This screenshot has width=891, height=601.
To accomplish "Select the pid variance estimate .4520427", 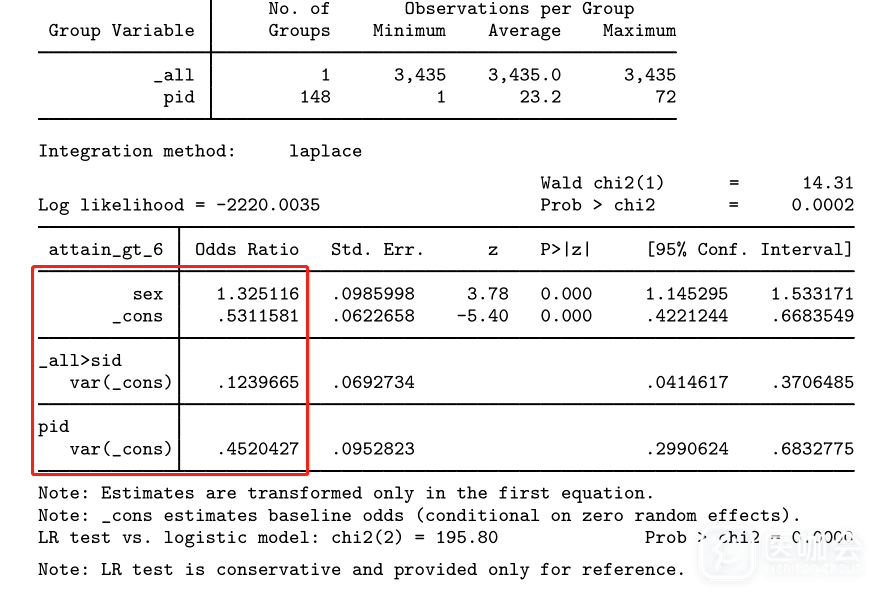I will [257, 449].
